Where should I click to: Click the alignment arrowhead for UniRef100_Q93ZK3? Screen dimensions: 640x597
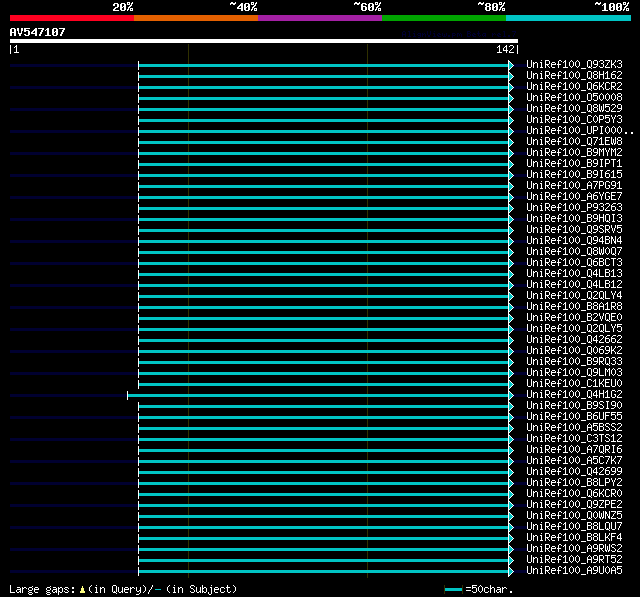tap(511, 65)
